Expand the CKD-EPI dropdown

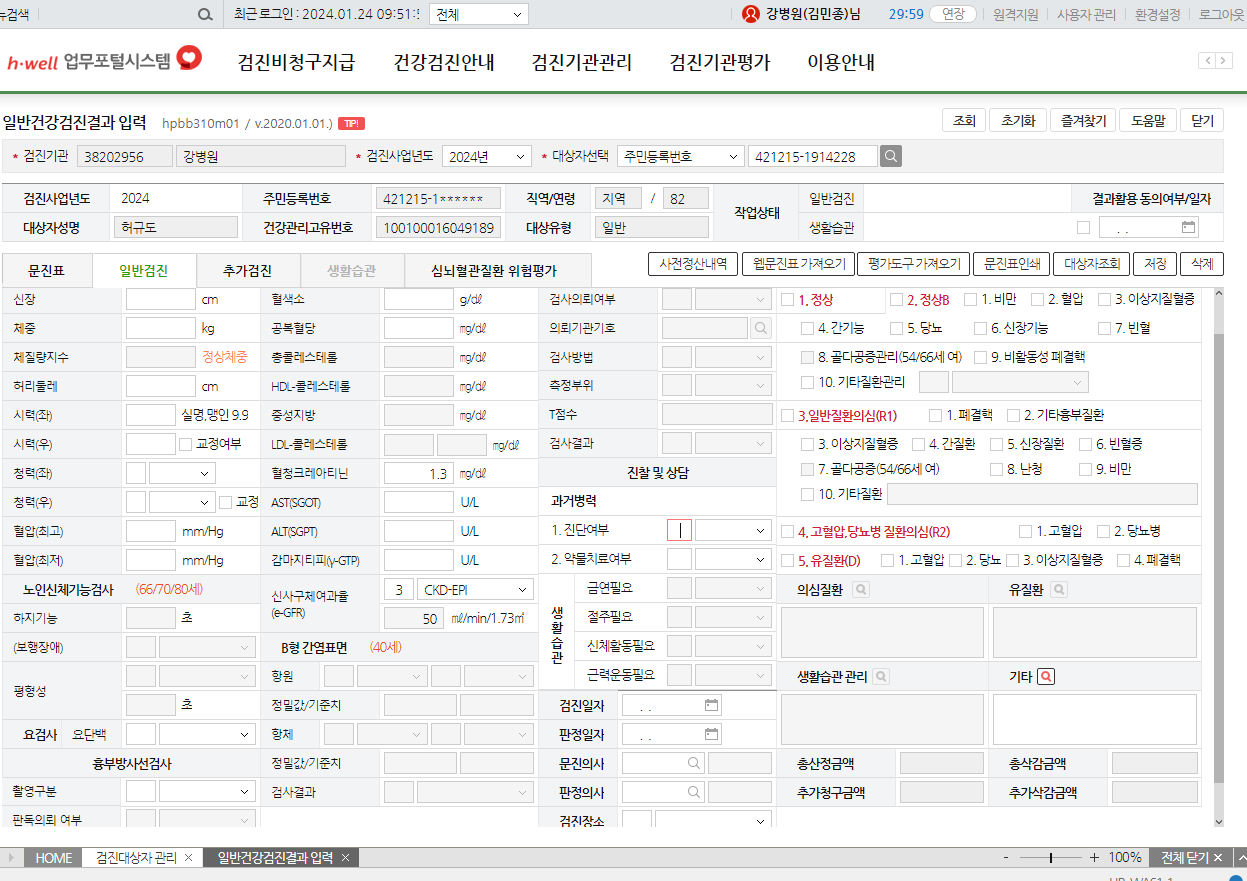(475, 590)
